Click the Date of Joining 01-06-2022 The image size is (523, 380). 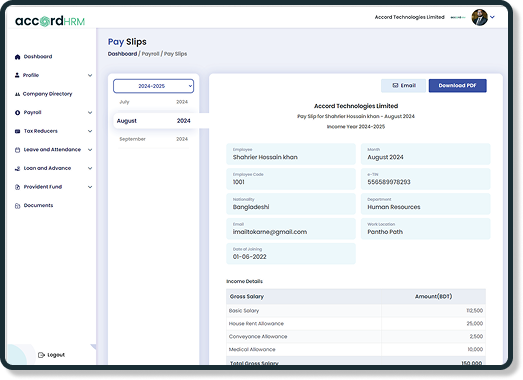(291, 254)
